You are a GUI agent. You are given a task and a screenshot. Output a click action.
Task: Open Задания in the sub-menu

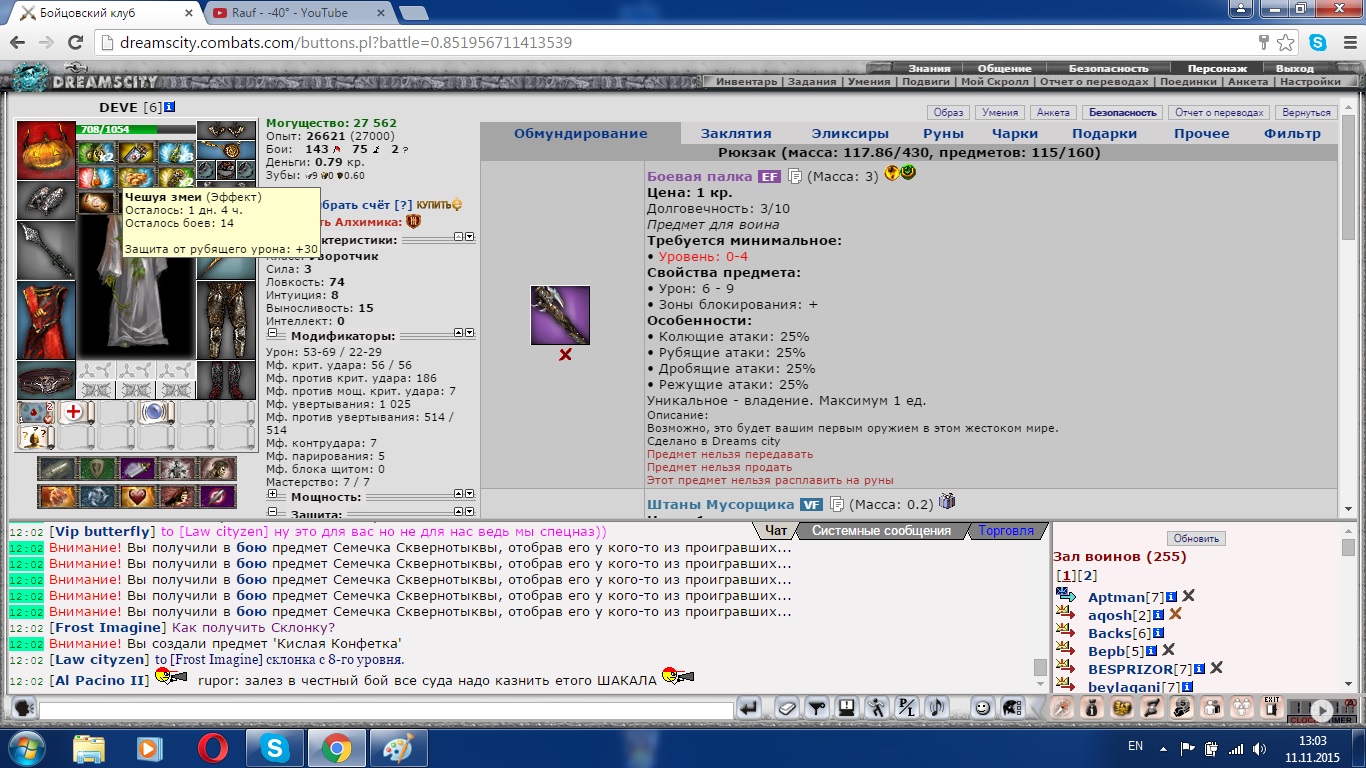(x=812, y=82)
